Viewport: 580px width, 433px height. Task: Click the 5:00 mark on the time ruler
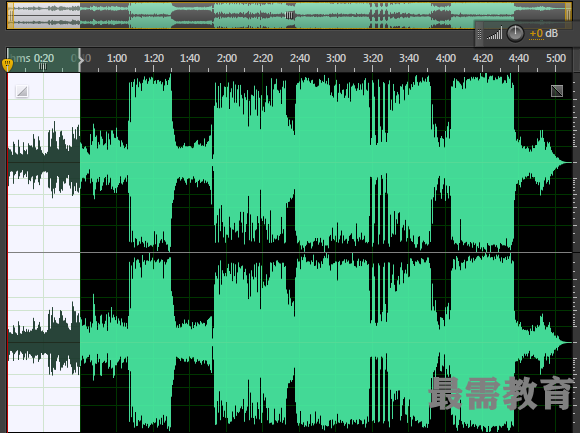coord(556,58)
